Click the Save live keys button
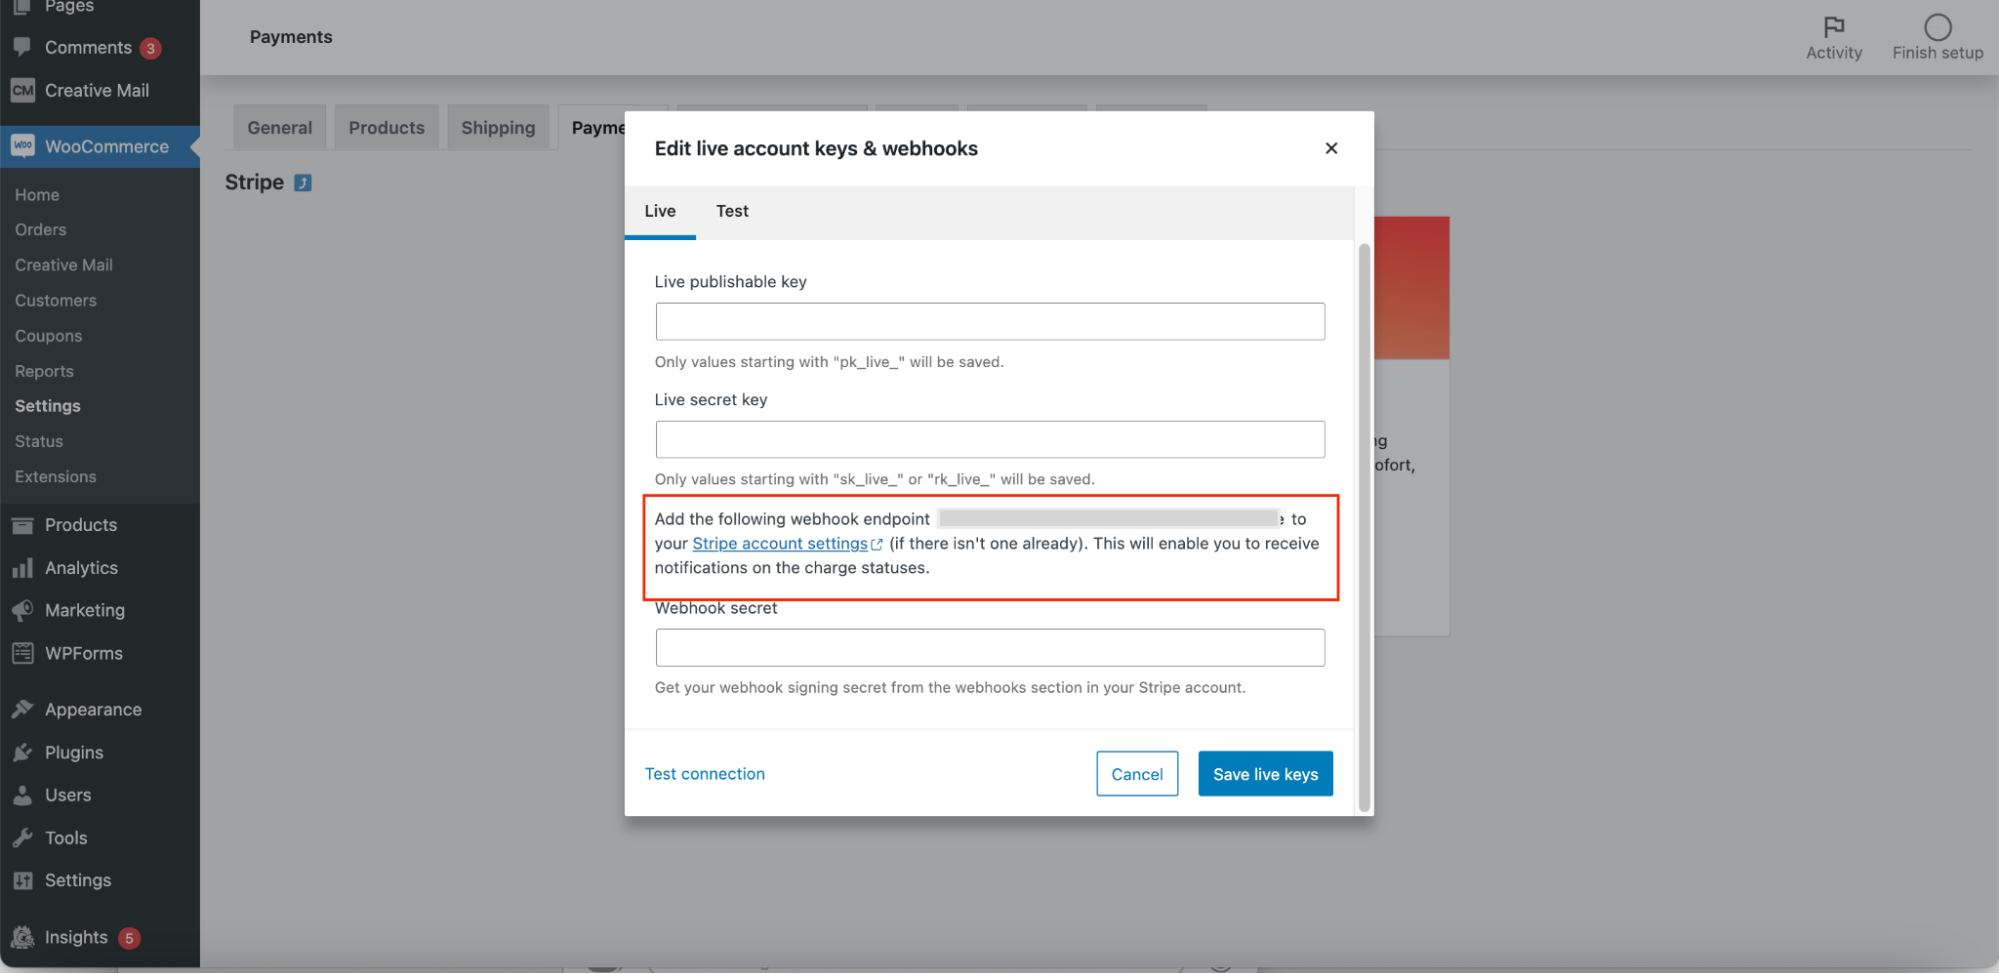 click(1264, 773)
